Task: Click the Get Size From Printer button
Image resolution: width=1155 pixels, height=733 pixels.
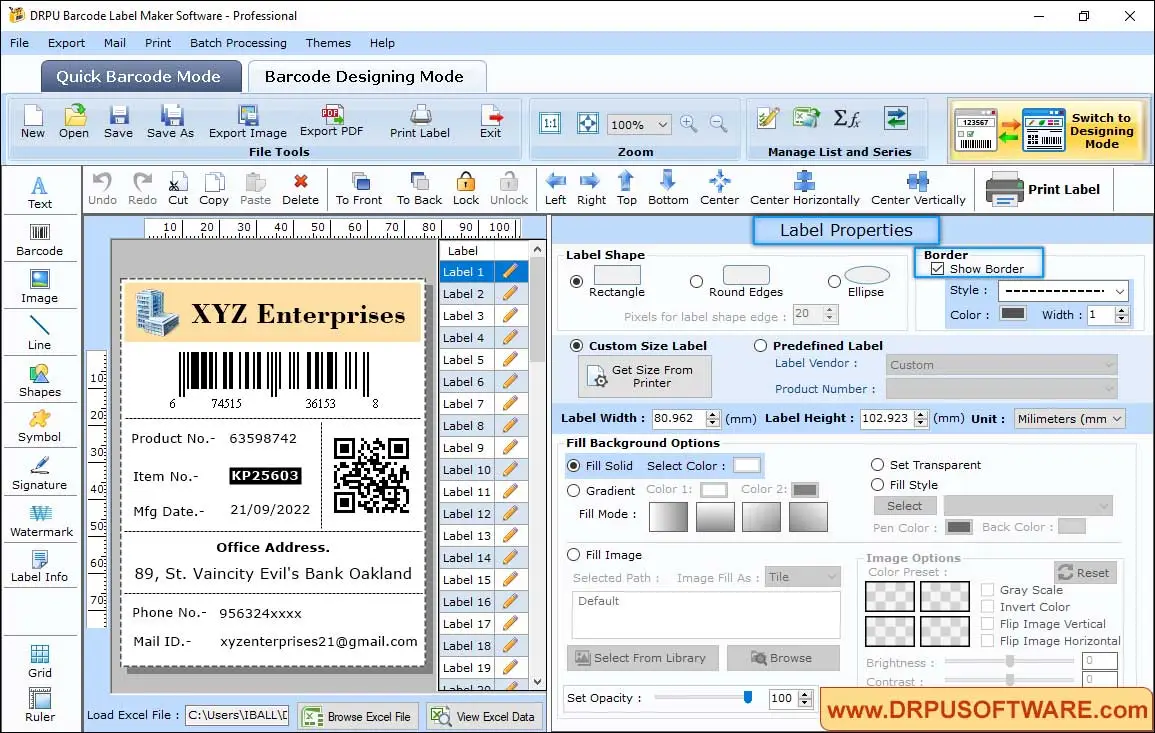Action: pos(644,376)
